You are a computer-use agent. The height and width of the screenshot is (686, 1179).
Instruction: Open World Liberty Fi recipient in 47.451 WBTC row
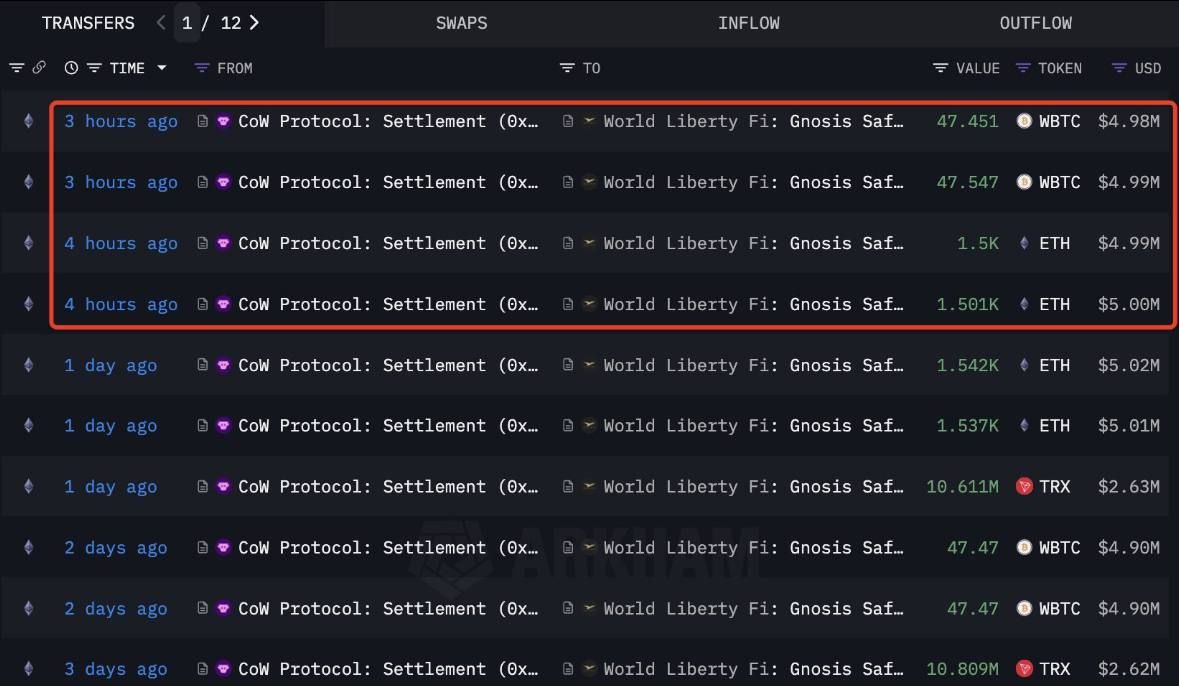pos(753,121)
